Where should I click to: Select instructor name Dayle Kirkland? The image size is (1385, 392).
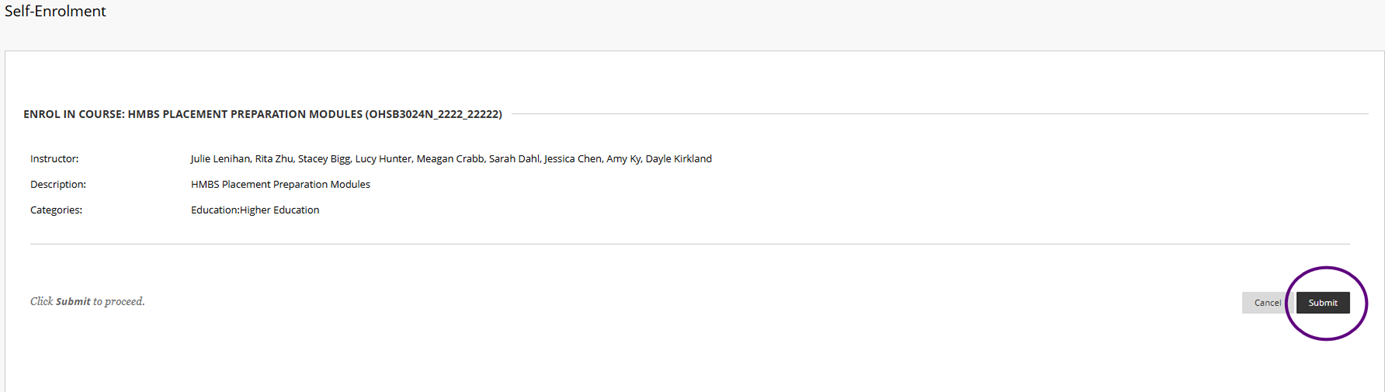[x=679, y=159]
